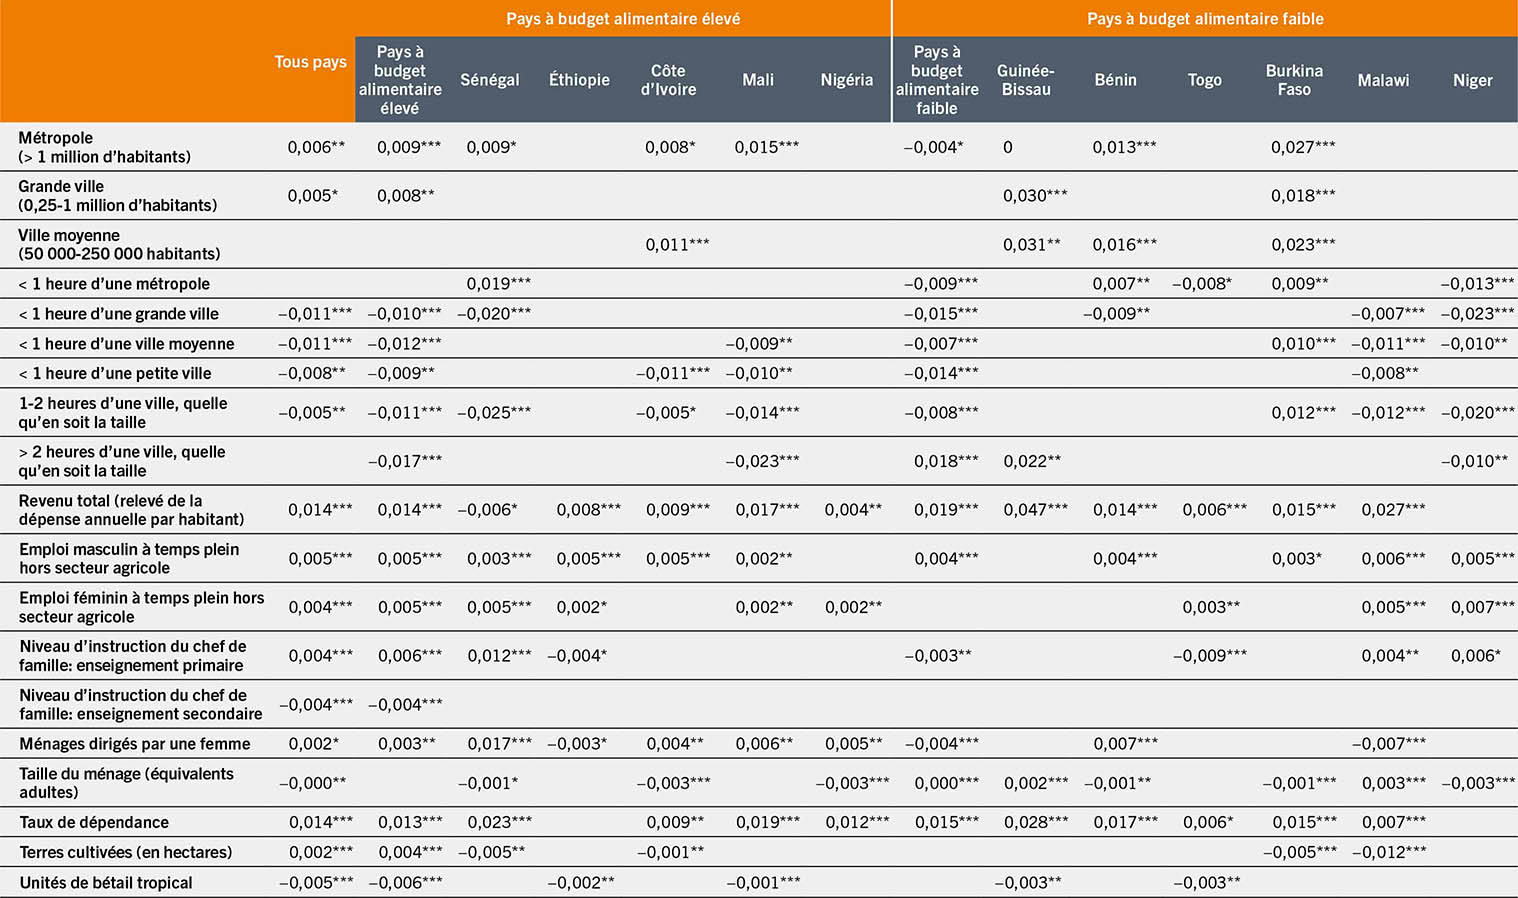Select the 'Tous pays' column header
Image resolution: width=1518 pixels, height=898 pixels.
[310, 62]
